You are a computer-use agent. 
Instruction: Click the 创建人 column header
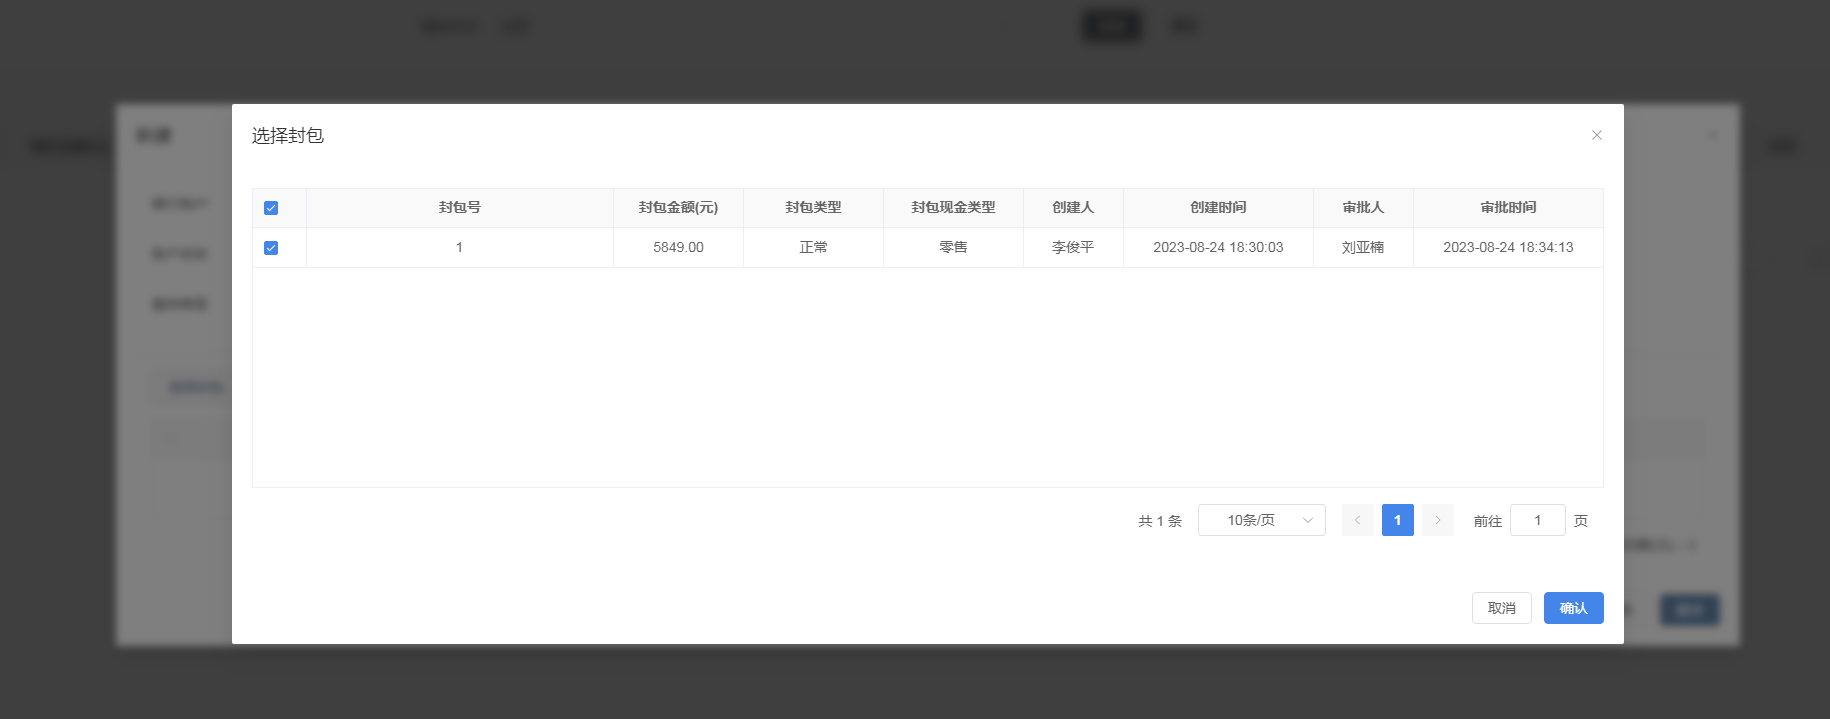1073,207
